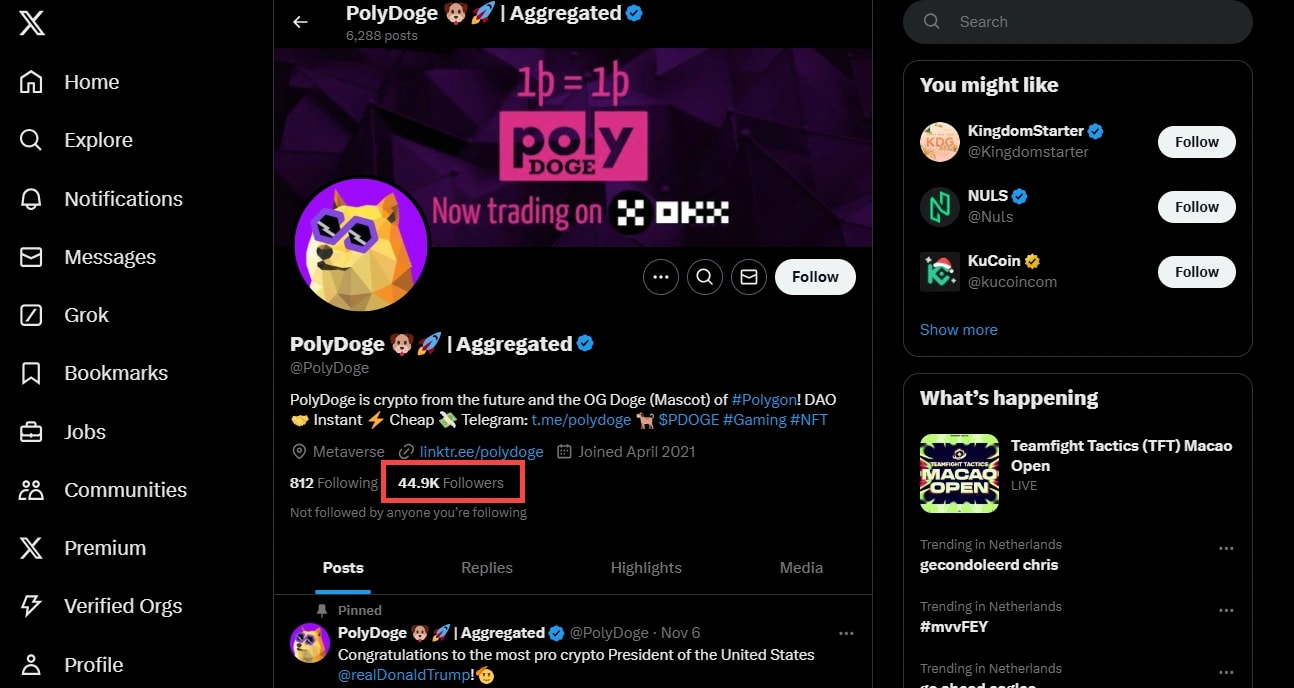Viewport: 1294px width, 688px height.
Task: View the 44.9K Followers list
Action: [x=451, y=483]
